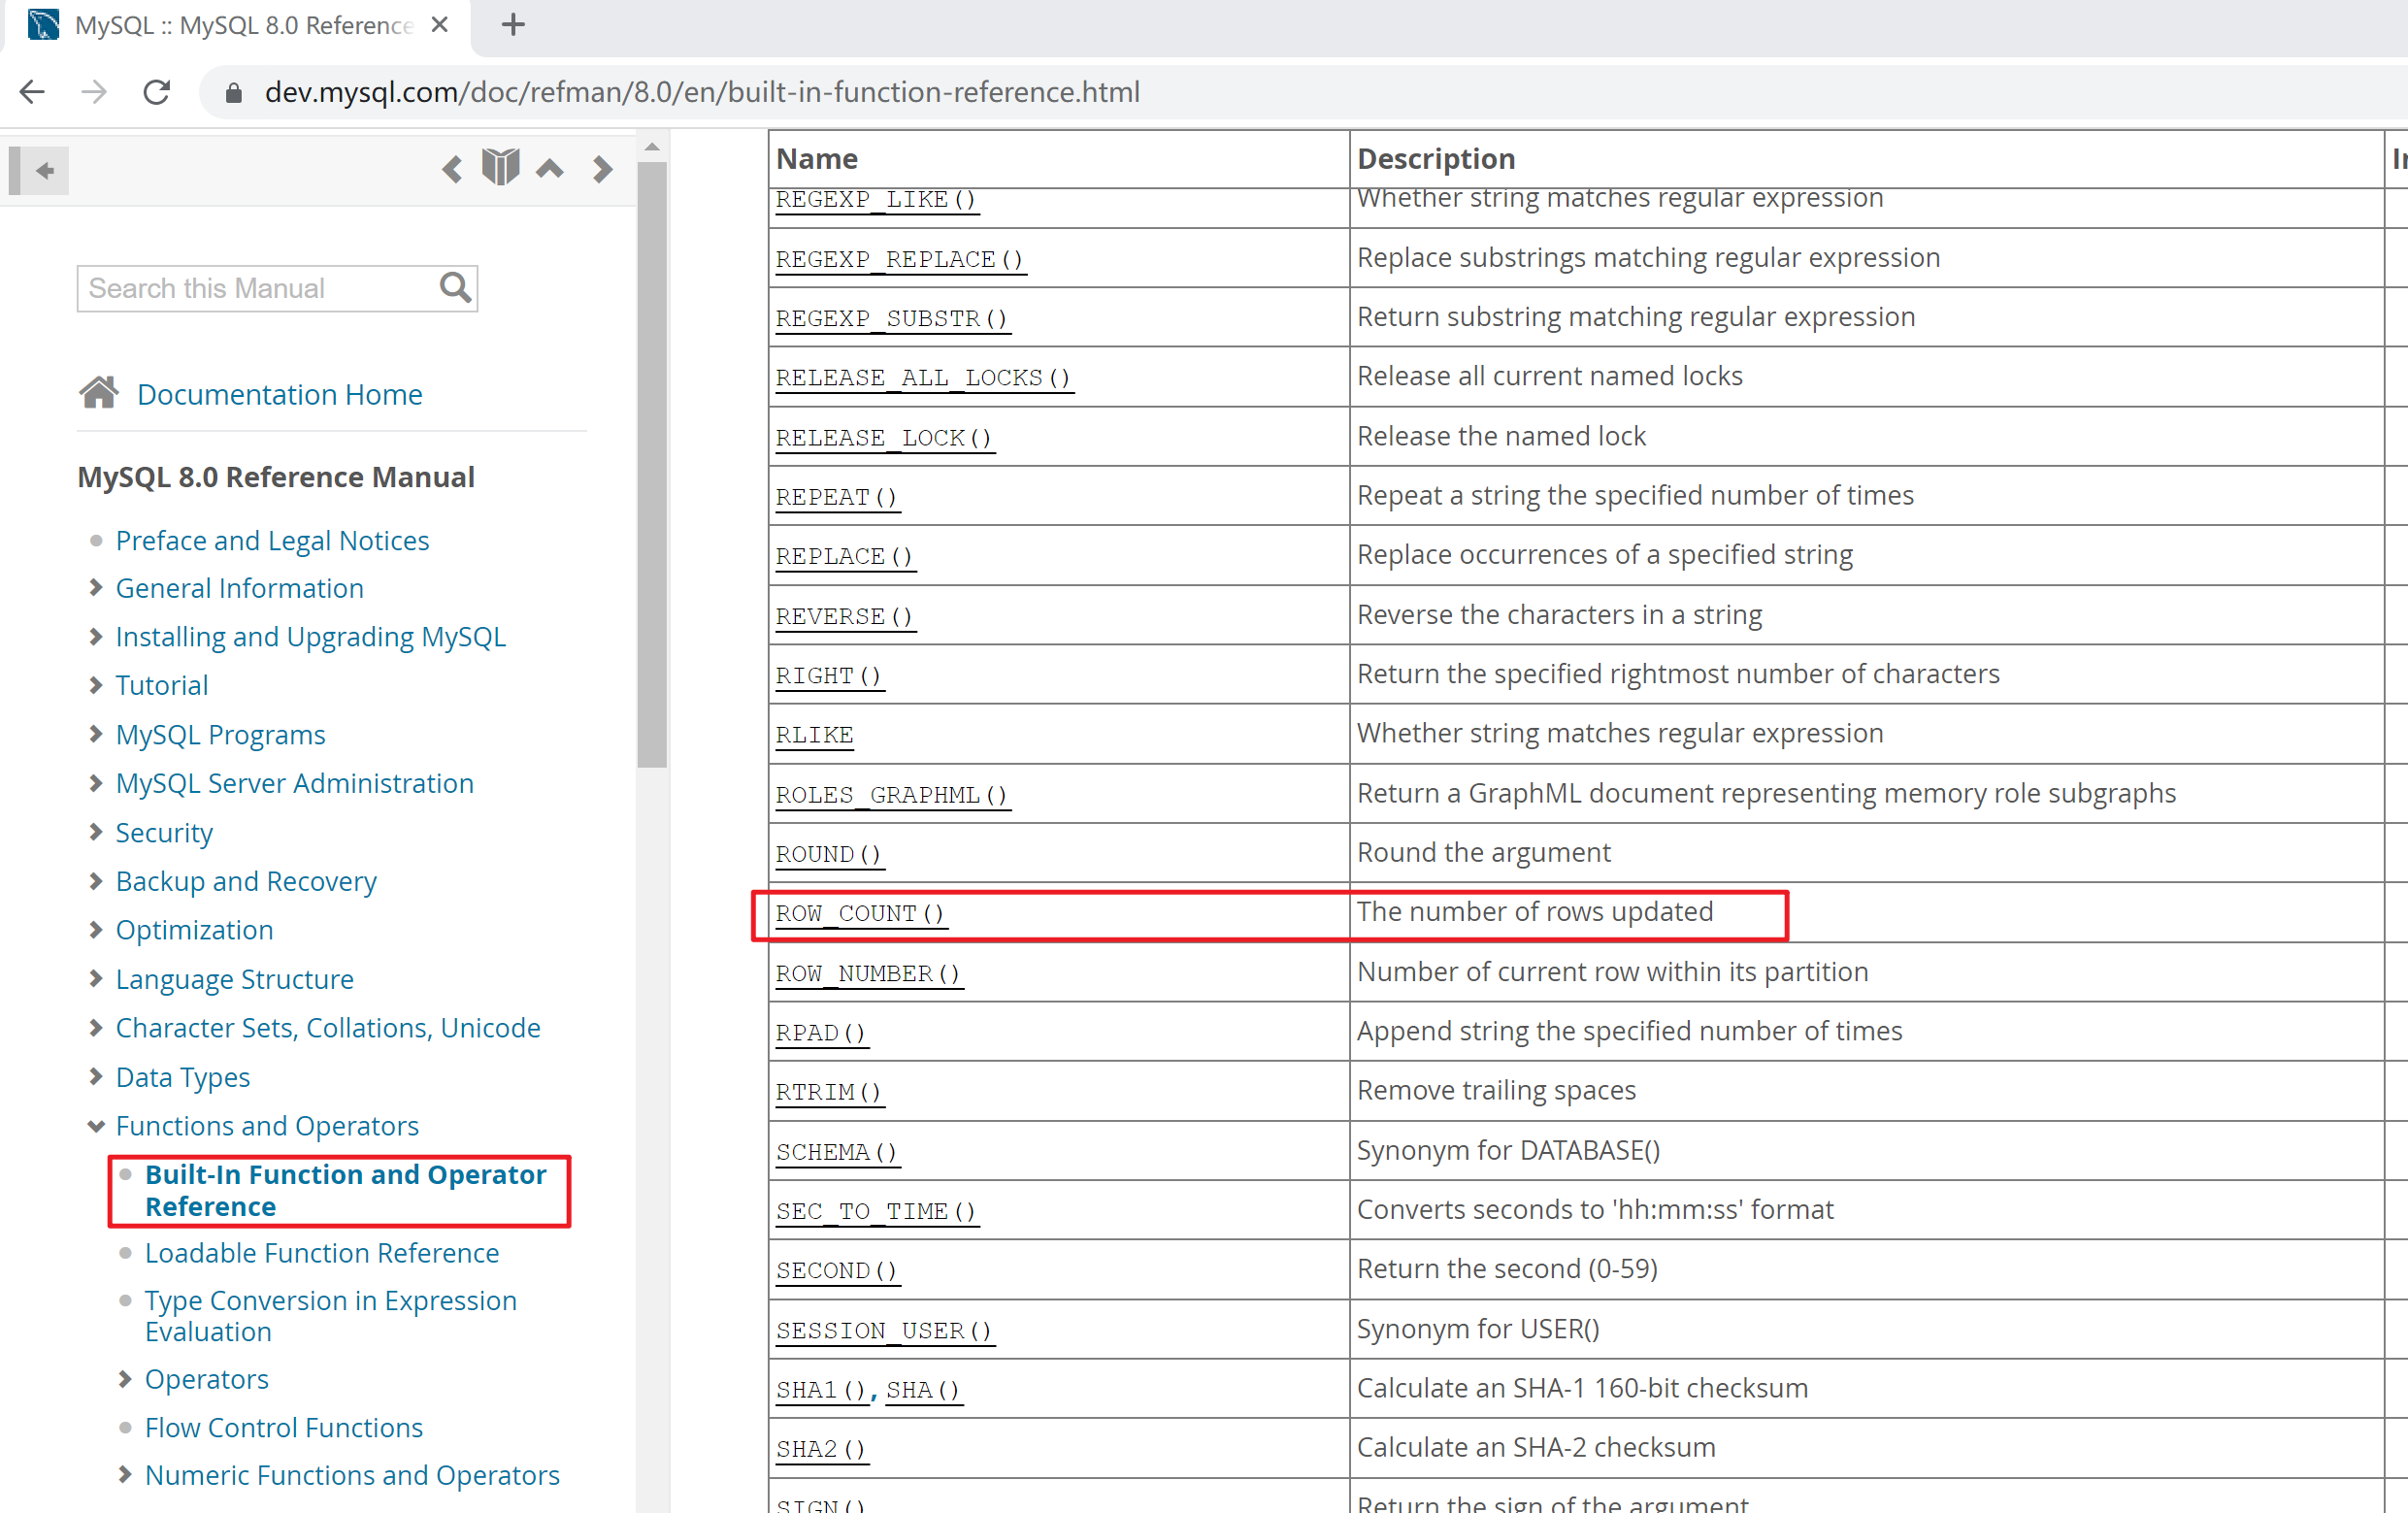Click the sidebar scrollbar up arrow

(x=652, y=147)
